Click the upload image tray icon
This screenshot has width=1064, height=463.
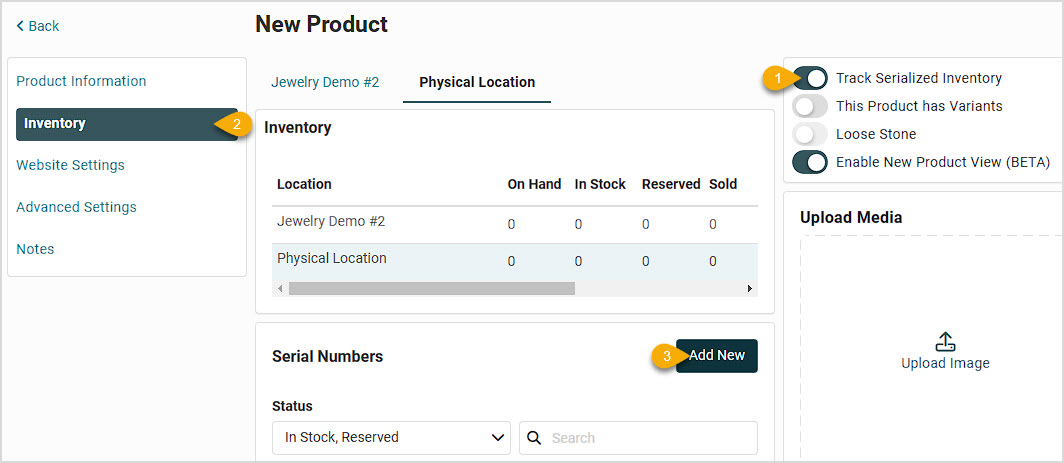pyautogui.click(x=945, y=341)
